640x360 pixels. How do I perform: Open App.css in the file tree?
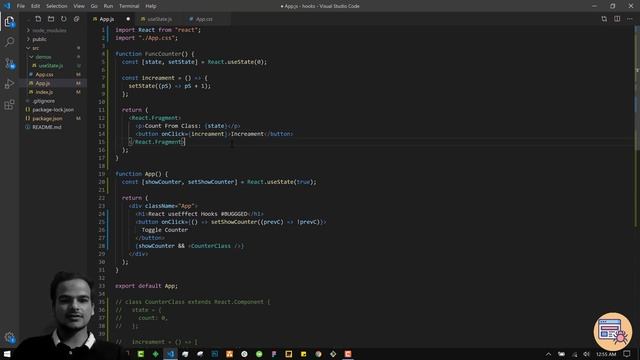44,75
